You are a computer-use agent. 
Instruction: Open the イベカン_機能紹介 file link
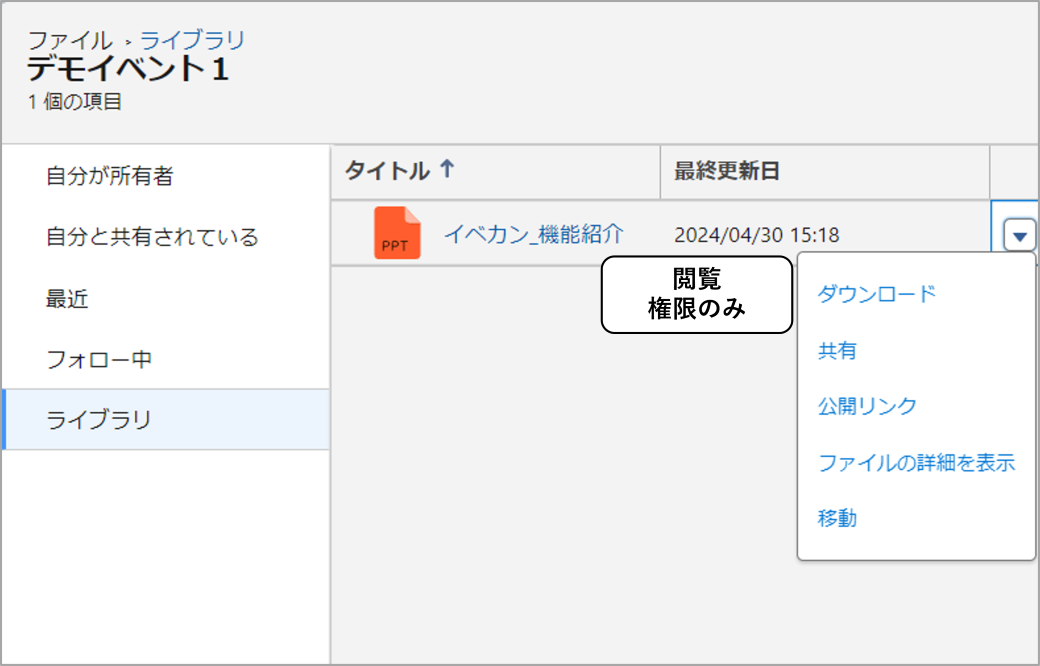point(534,234)
